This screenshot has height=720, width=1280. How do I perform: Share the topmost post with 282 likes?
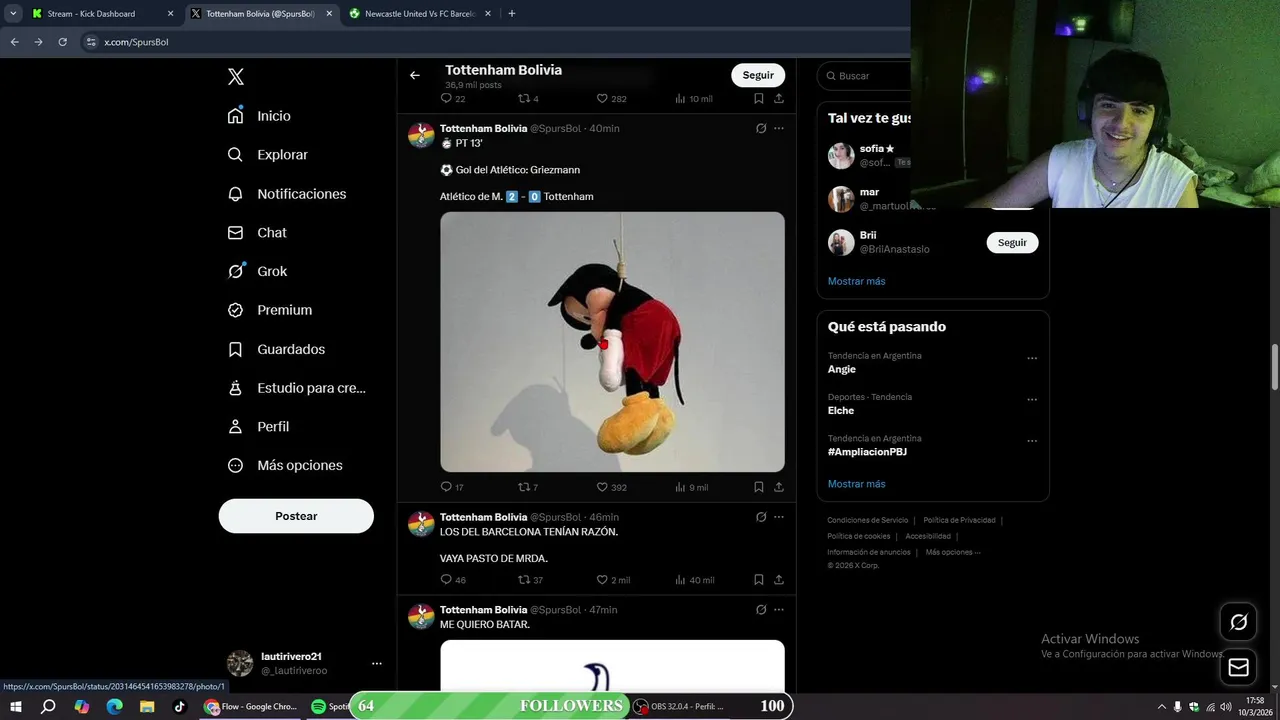click(779, 99)
